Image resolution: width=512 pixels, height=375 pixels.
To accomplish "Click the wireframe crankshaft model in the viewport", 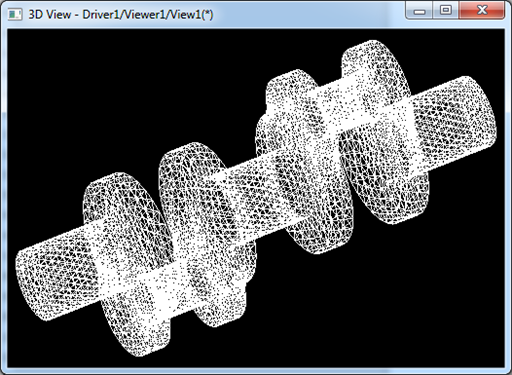I will [x=256, y=198].
